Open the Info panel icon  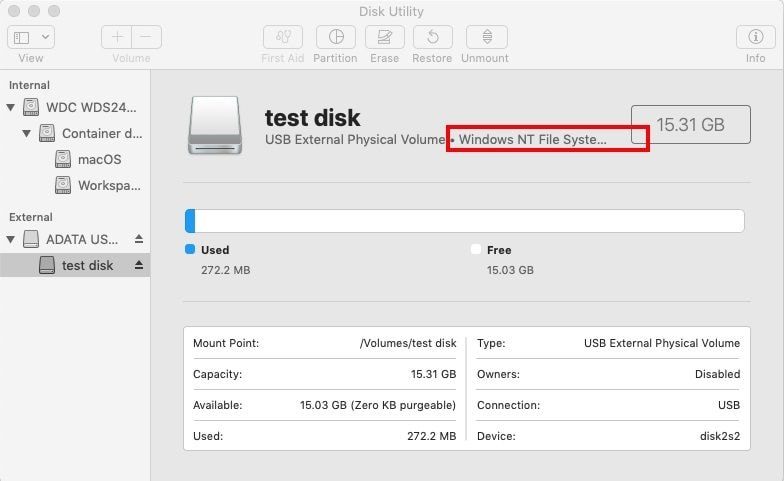[x=756, y=37]
